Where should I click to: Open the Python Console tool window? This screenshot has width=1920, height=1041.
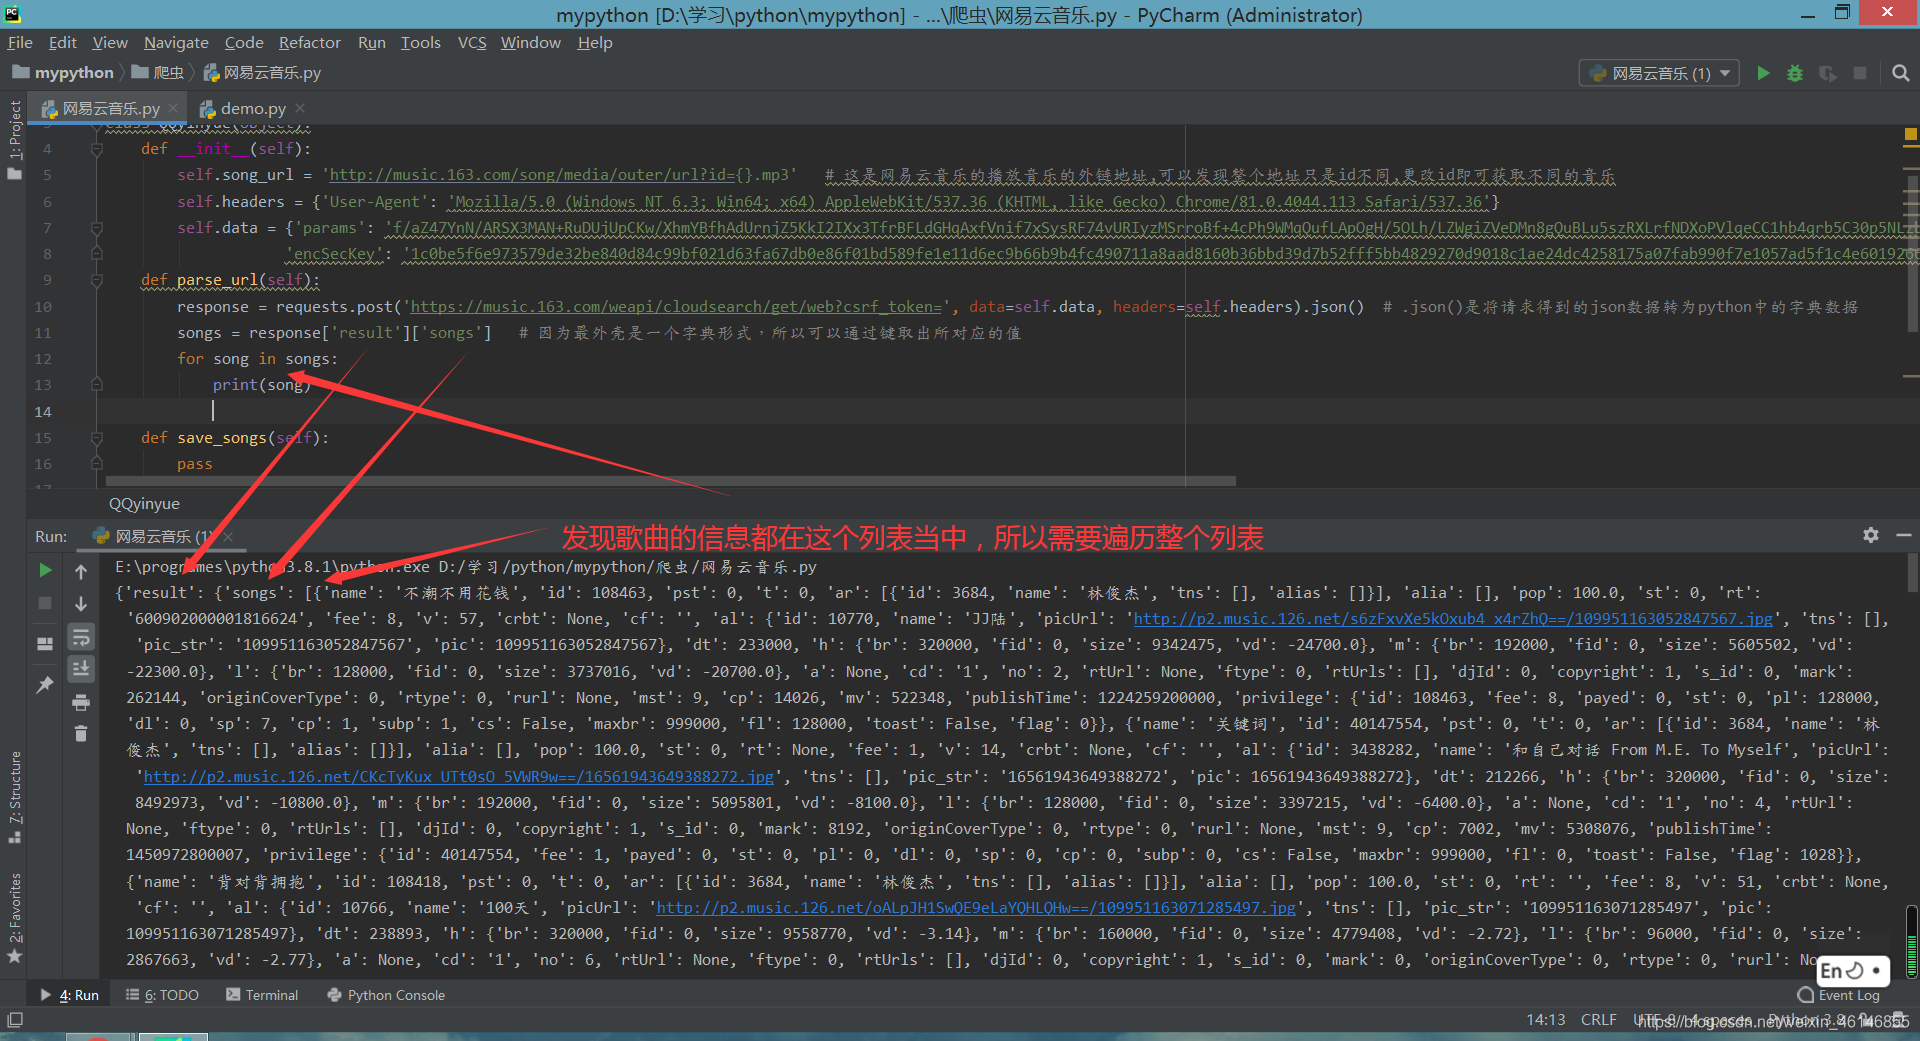[x=386, y=995]
